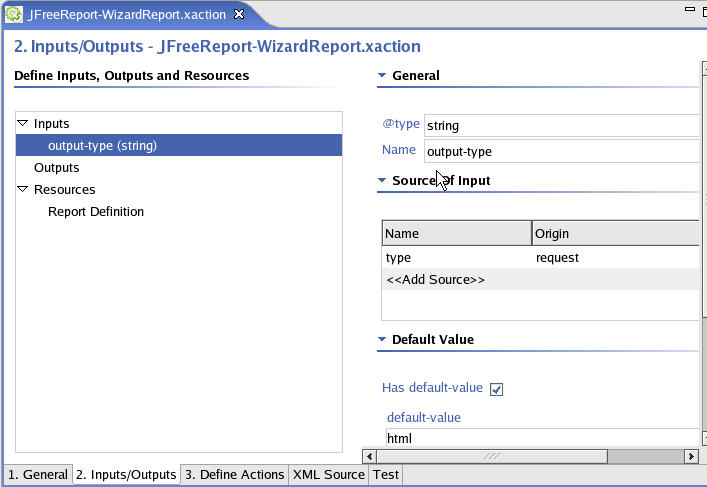Collapse the Inputs tree node
The width and height of the screenshot is (707, 487).
(23, 123)
